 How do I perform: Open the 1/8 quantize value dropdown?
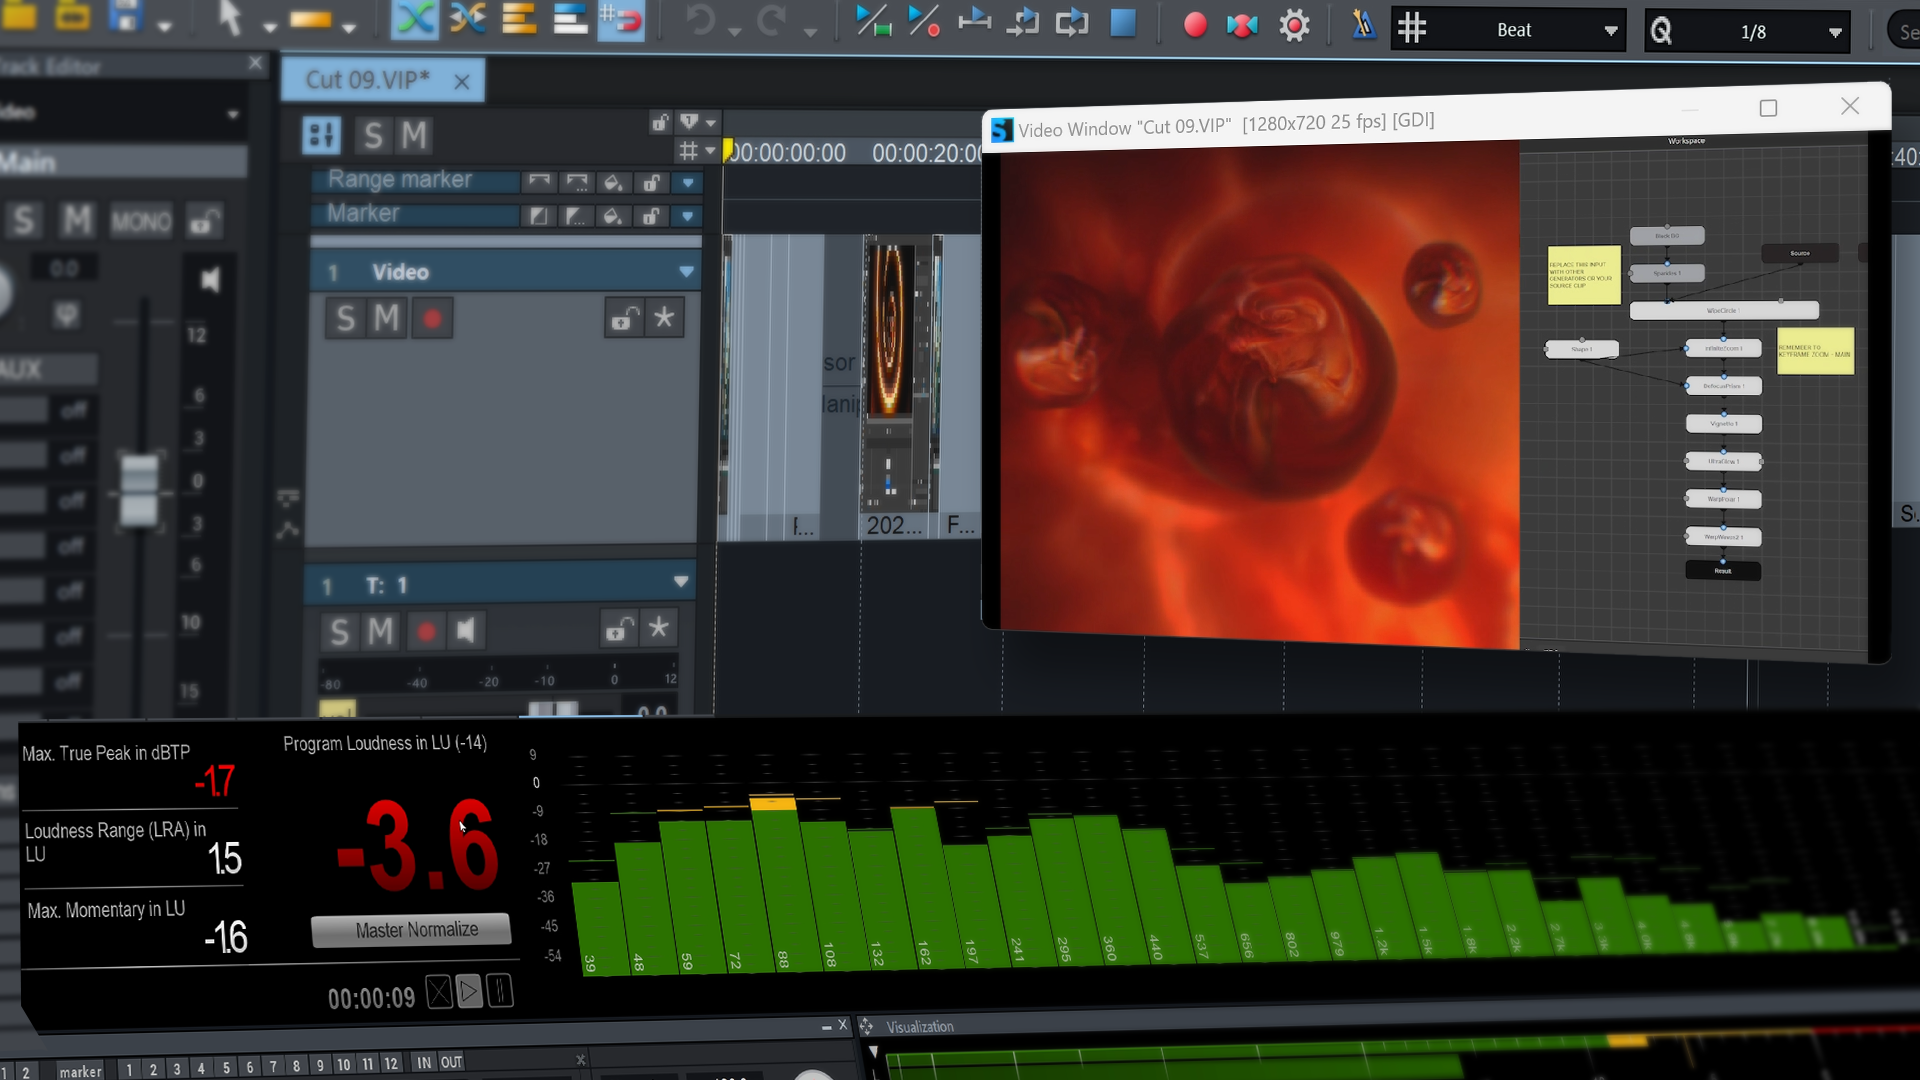click(x=1835, y=32)
